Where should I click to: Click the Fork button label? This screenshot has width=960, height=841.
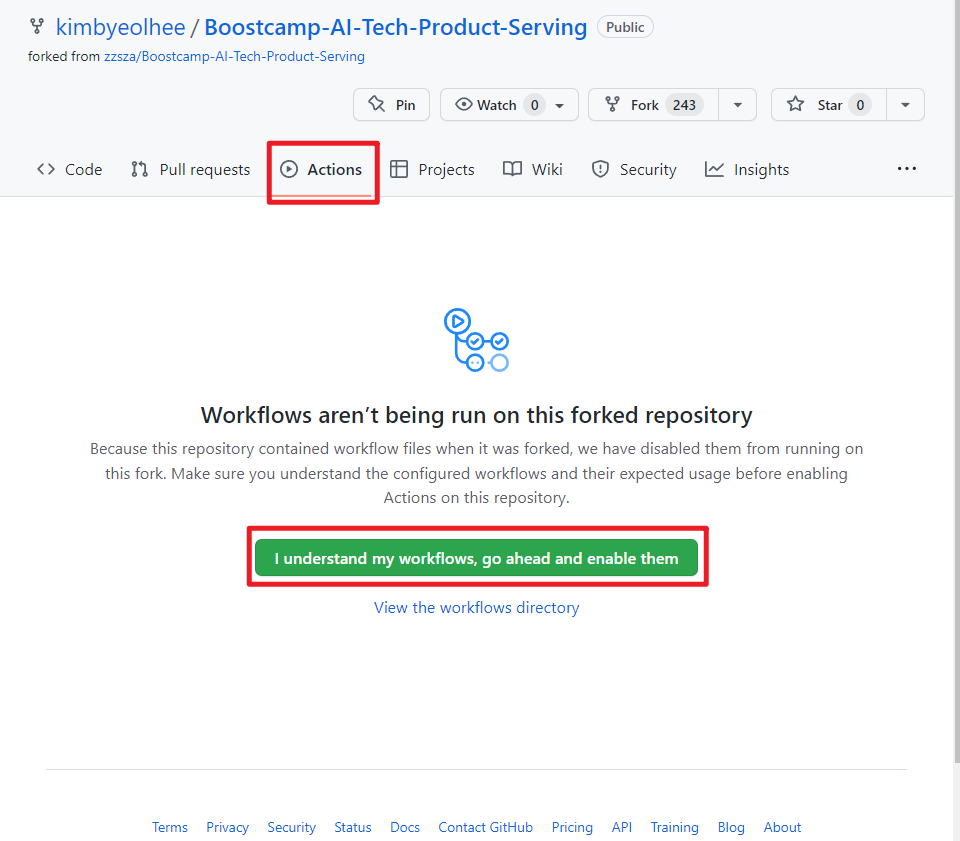click(x=645, y=105)
